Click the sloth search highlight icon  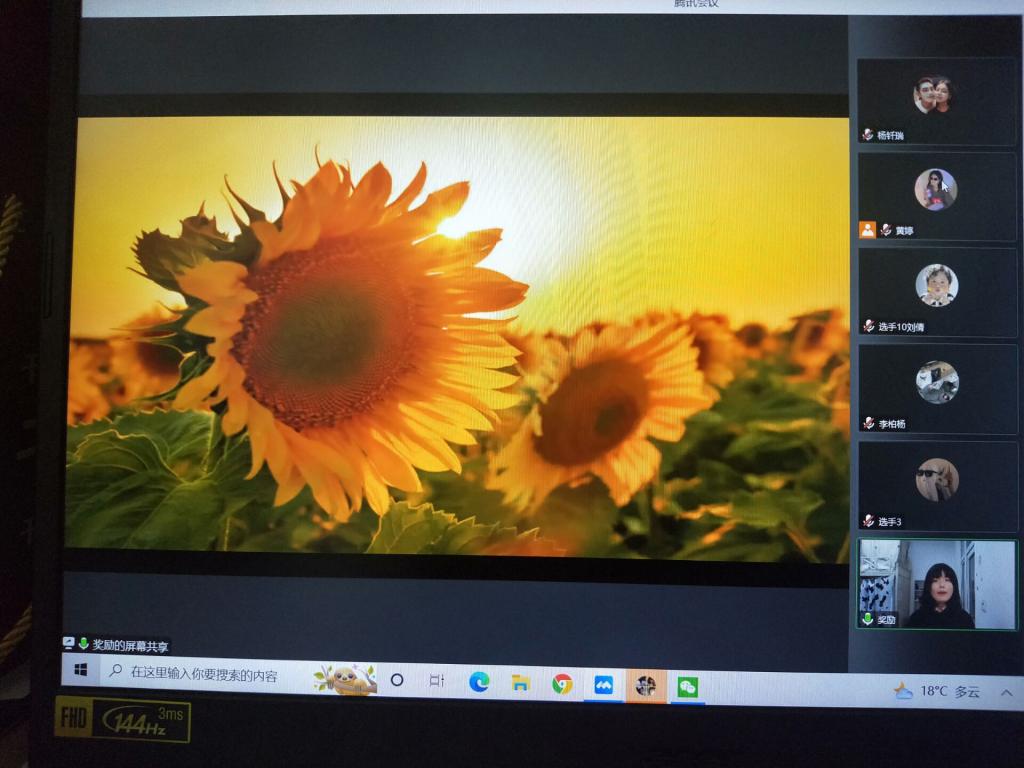pos(345,679)
